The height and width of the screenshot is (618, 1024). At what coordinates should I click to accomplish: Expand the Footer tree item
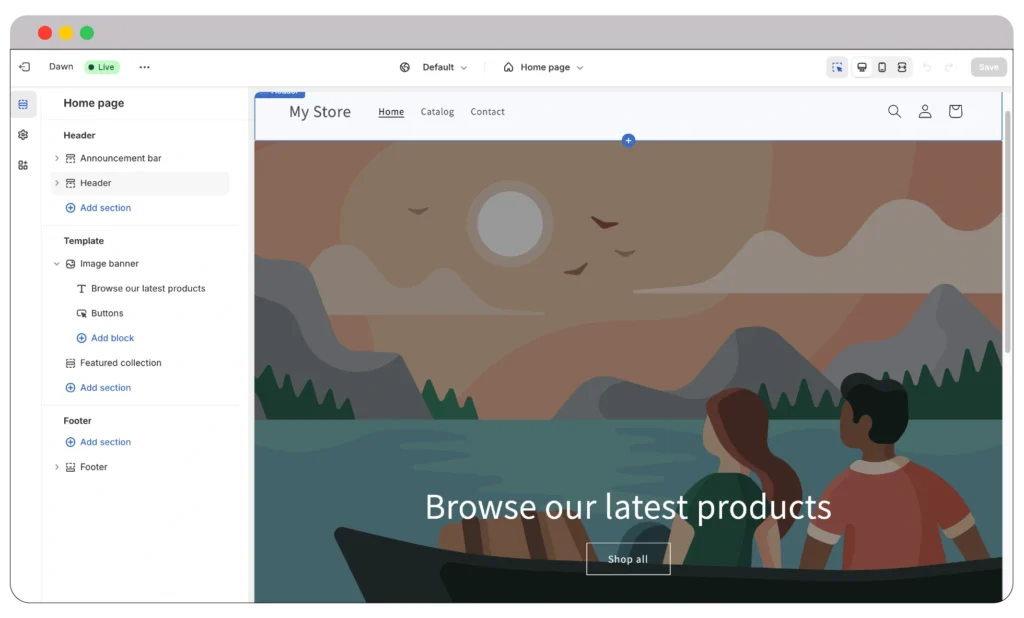[x=57, y=466]
